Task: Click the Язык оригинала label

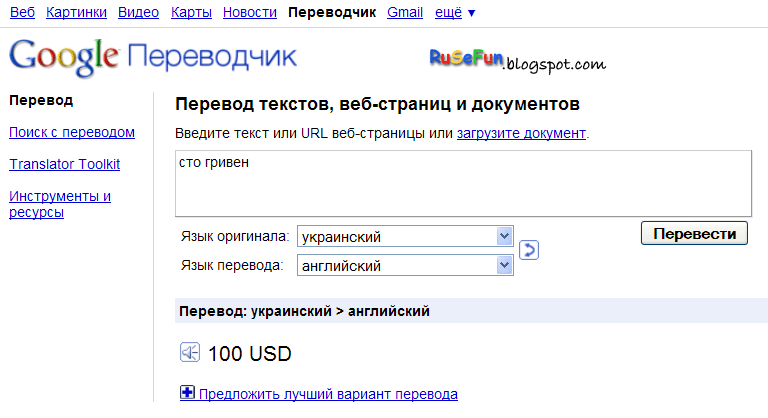Action: pos(235,237)
